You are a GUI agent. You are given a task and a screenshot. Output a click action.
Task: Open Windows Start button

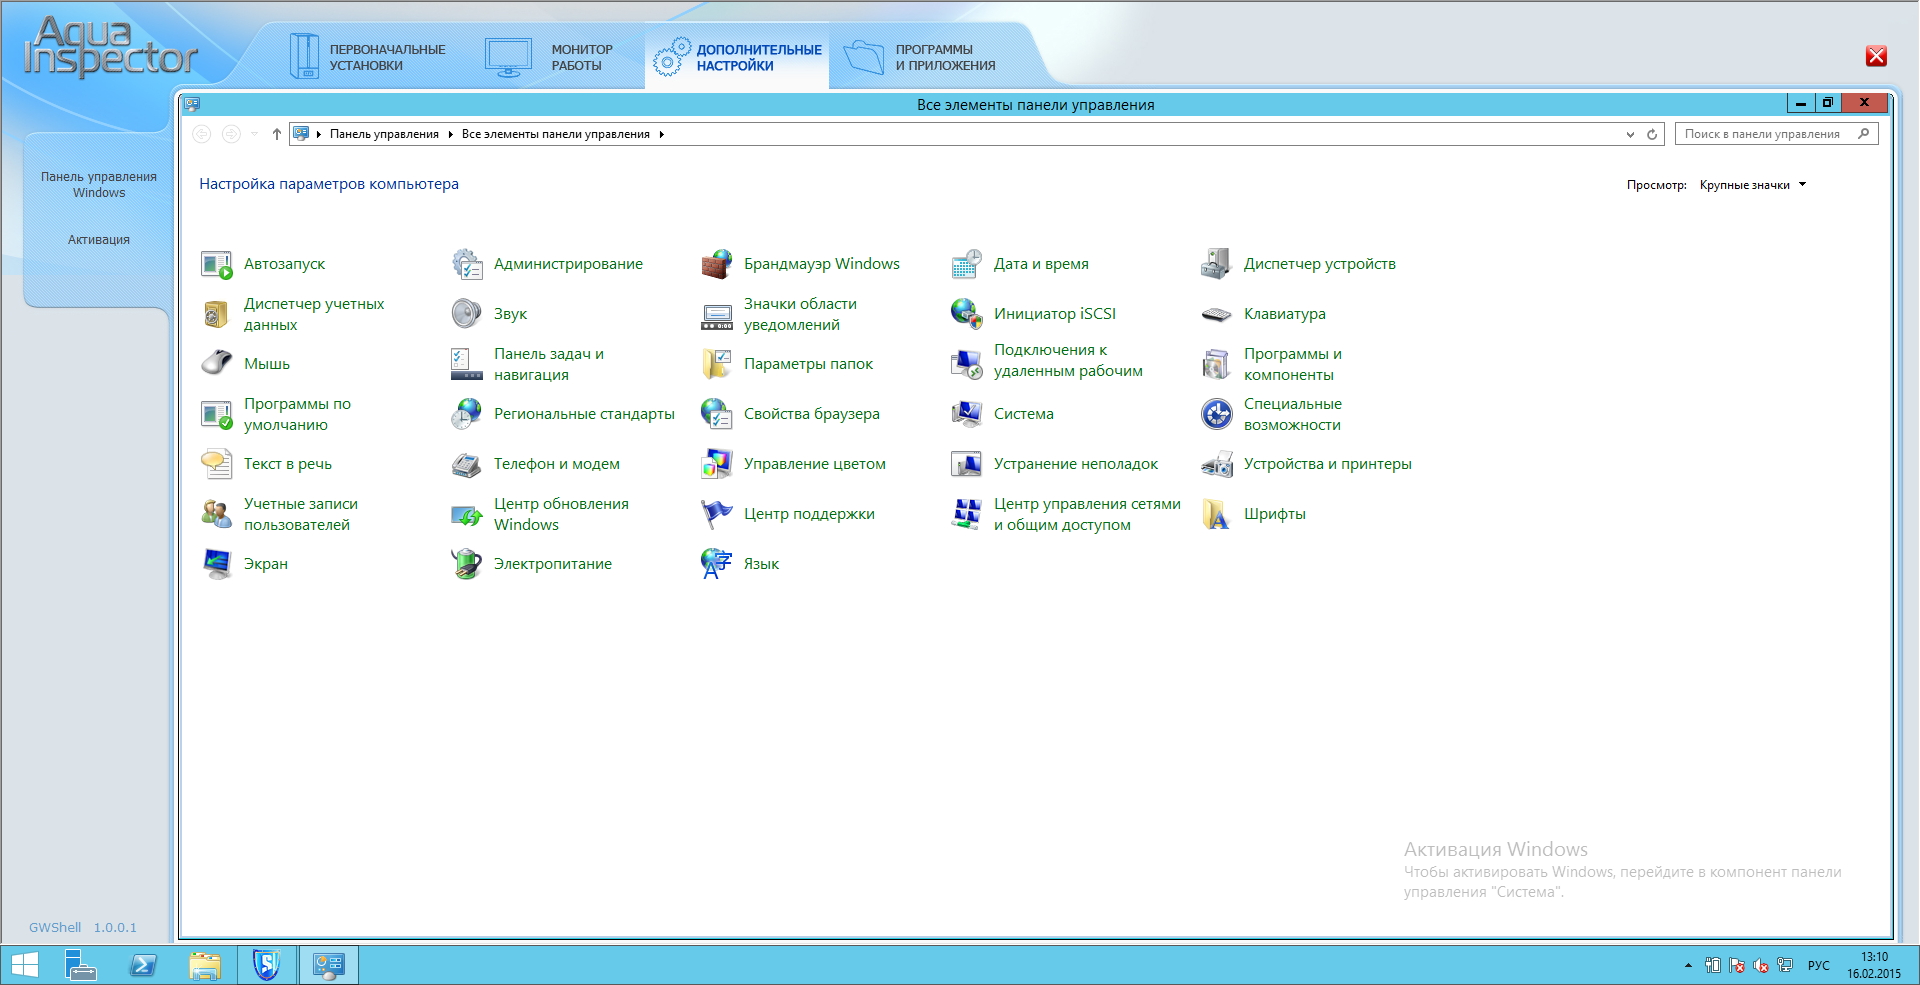point(24,965)
